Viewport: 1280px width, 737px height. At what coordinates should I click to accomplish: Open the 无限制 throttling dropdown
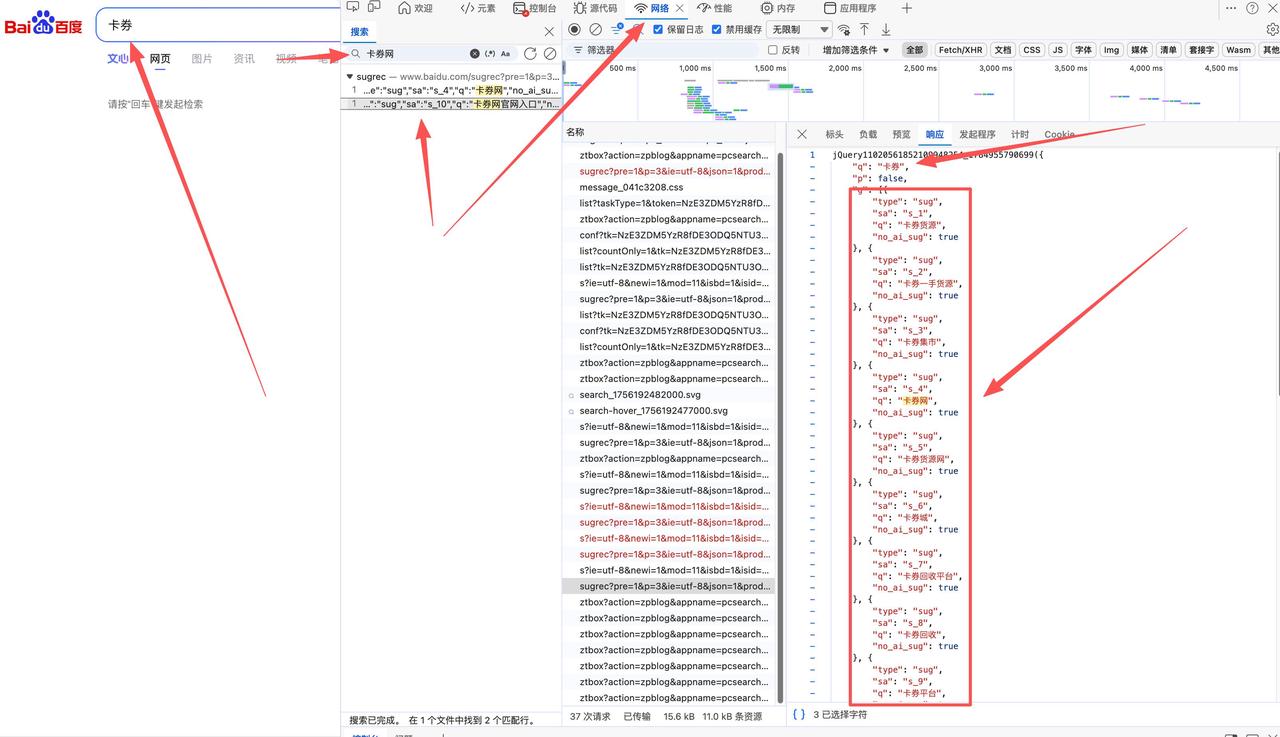click(800, 30)
